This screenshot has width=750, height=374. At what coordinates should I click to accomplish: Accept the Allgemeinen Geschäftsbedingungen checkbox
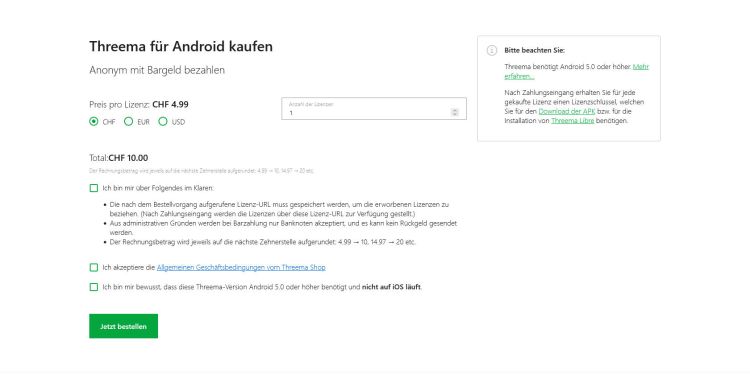pyautogui.click(x=94, y=267)
